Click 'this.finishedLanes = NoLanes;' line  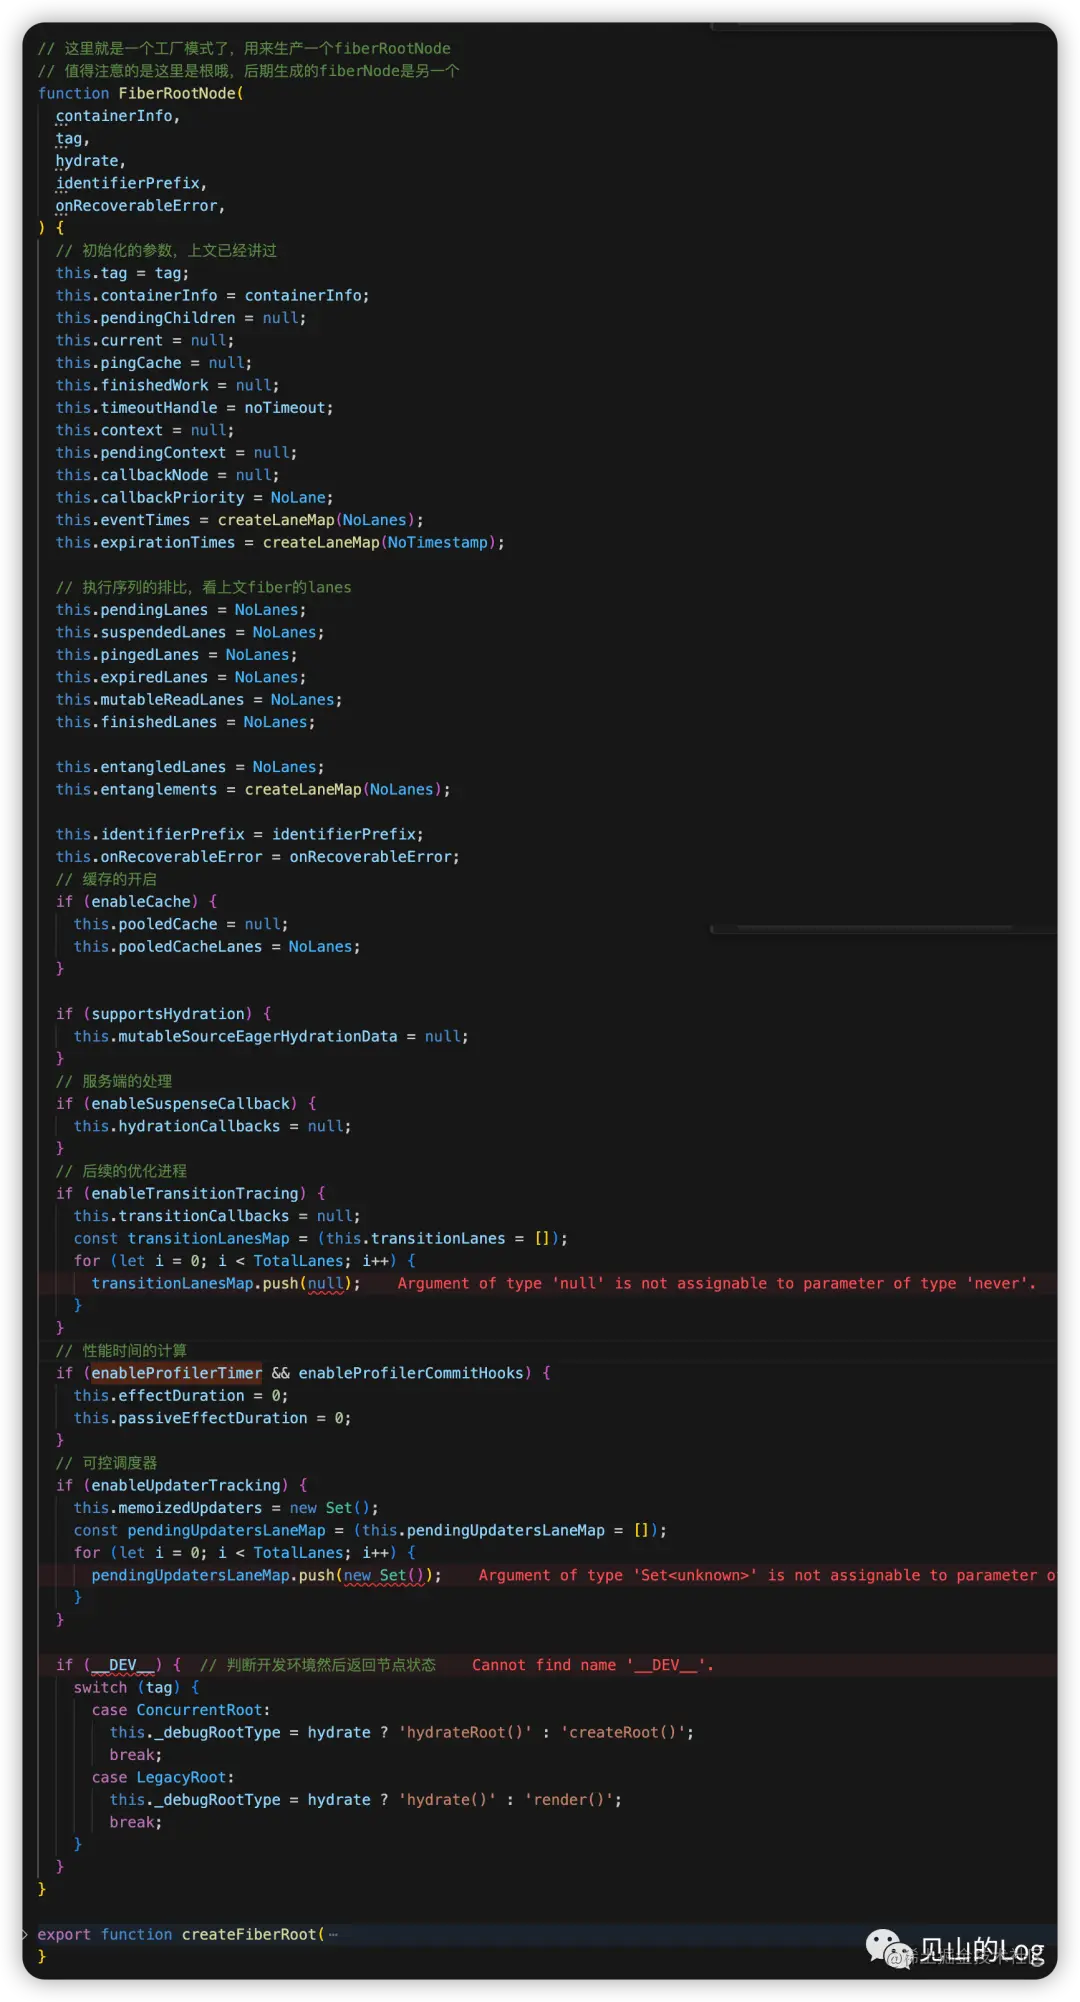(185, 722)
